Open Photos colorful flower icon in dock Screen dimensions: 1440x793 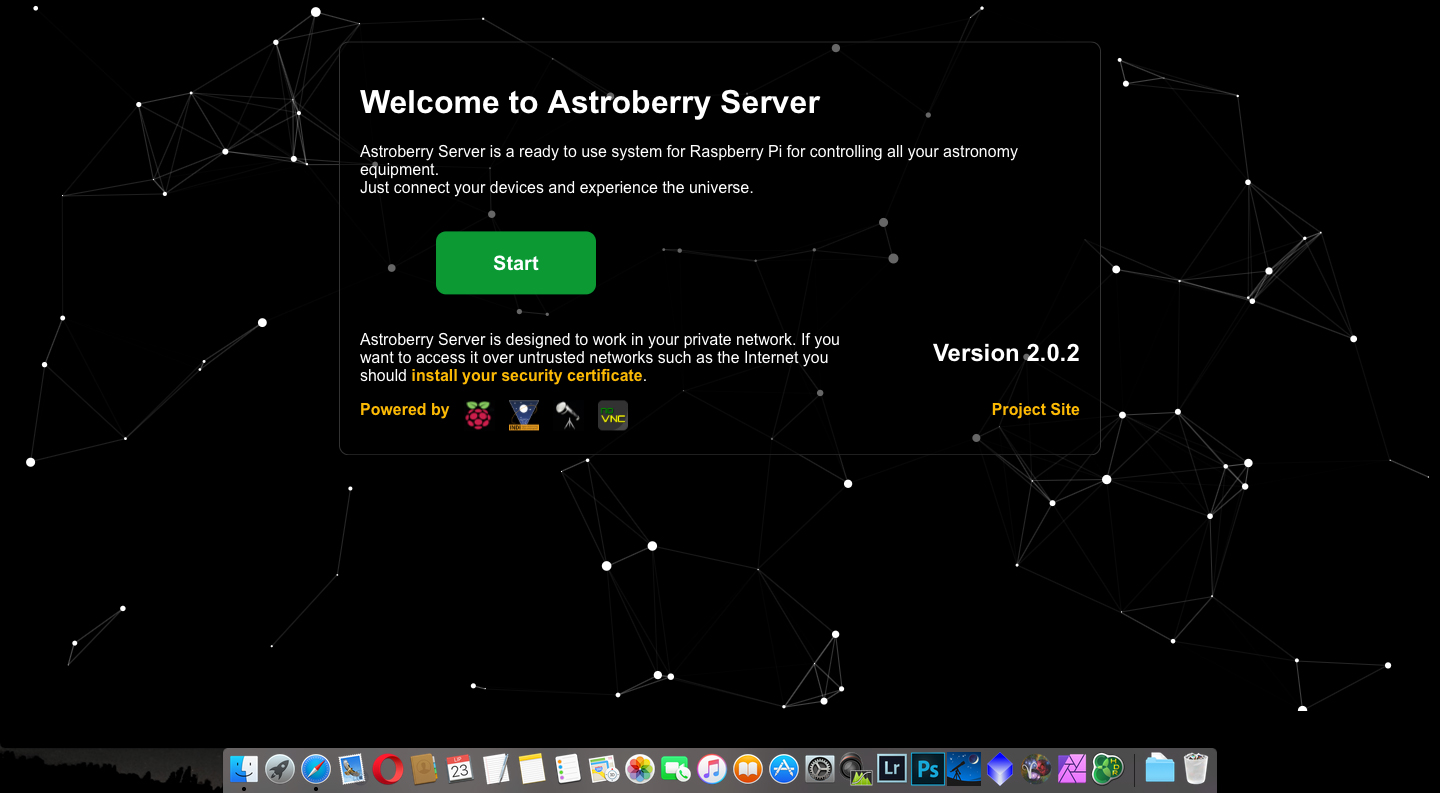point(640,769)
